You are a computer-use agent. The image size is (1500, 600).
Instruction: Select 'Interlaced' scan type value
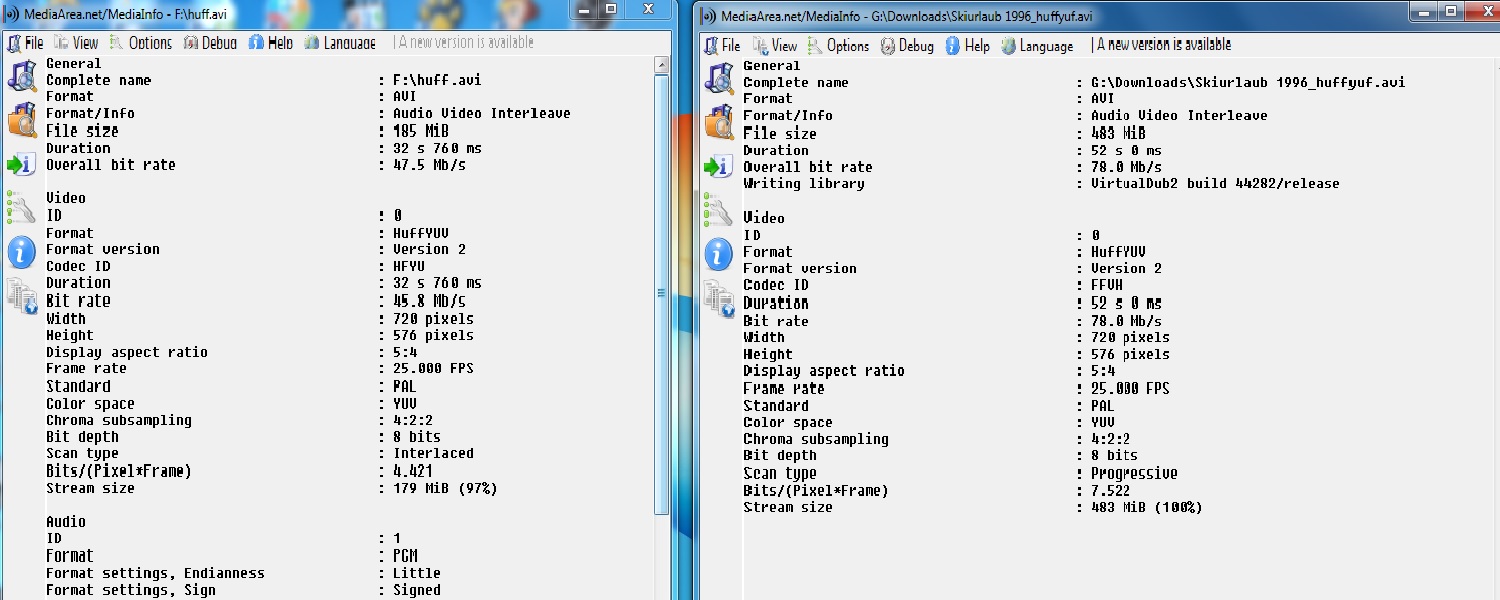pos(433,453)
